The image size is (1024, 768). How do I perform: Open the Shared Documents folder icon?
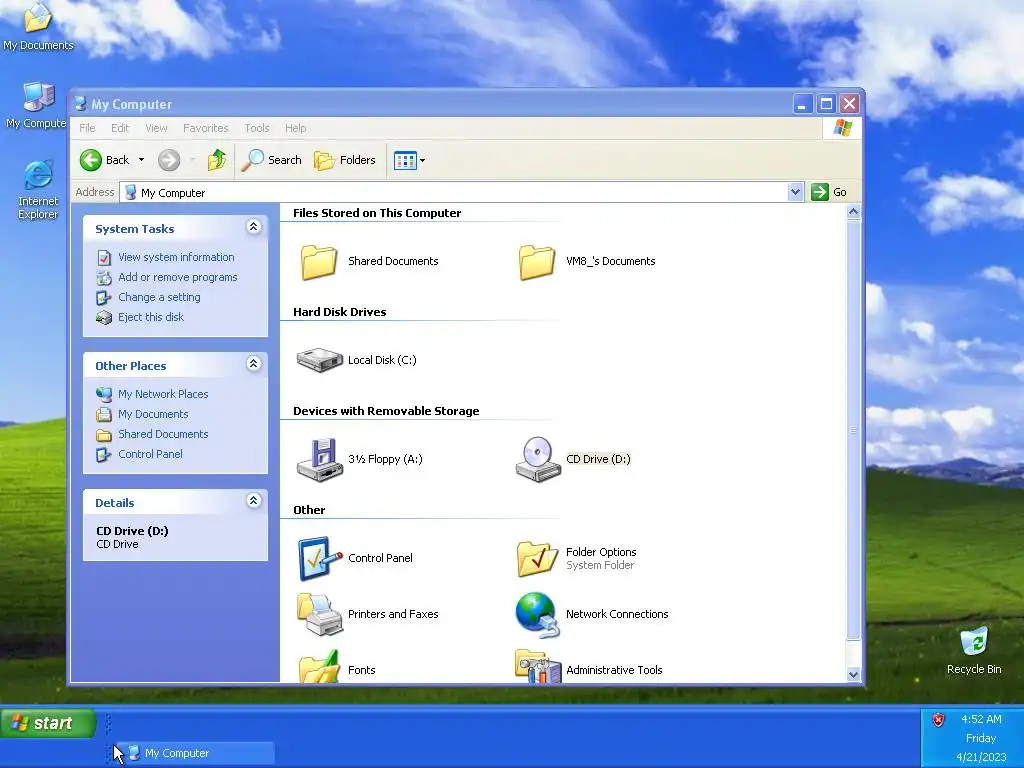(x=319, y=262)
